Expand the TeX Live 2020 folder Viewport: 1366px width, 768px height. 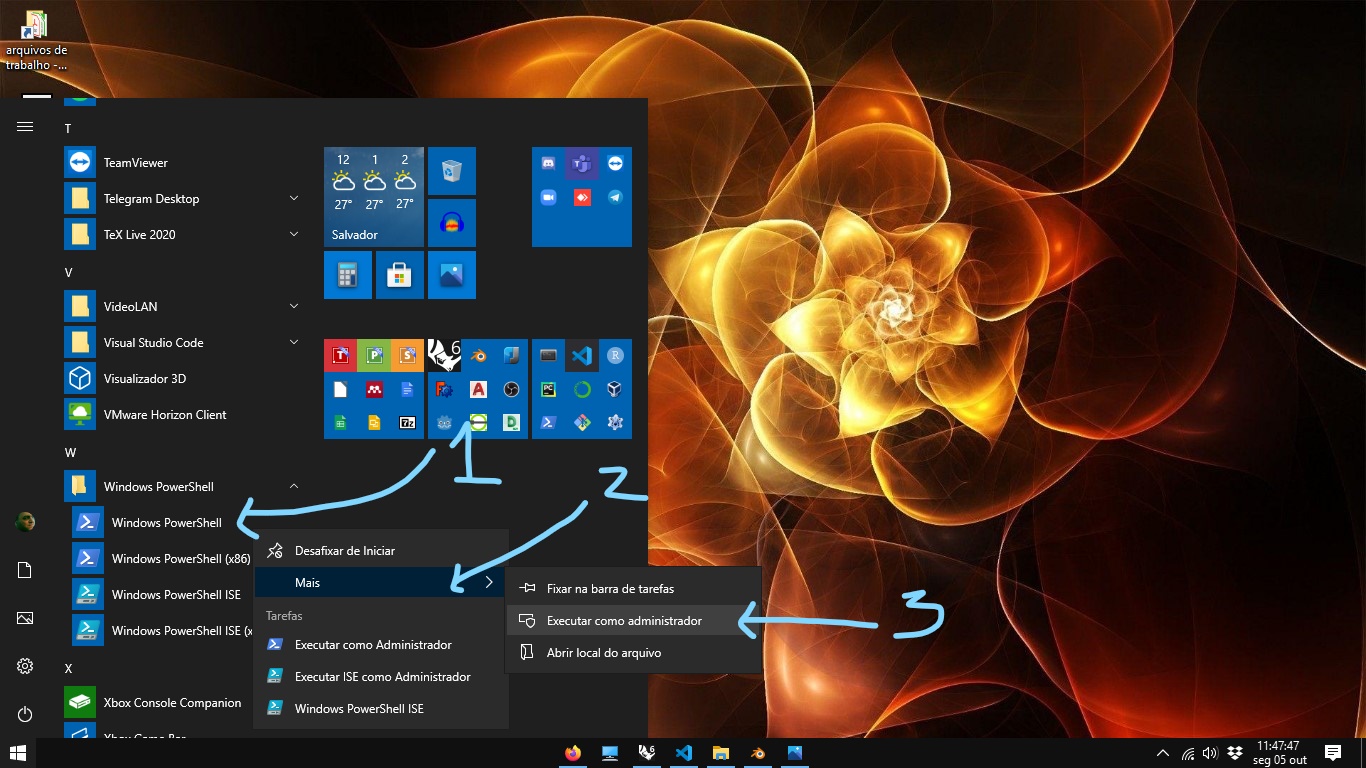coord(294,235)
